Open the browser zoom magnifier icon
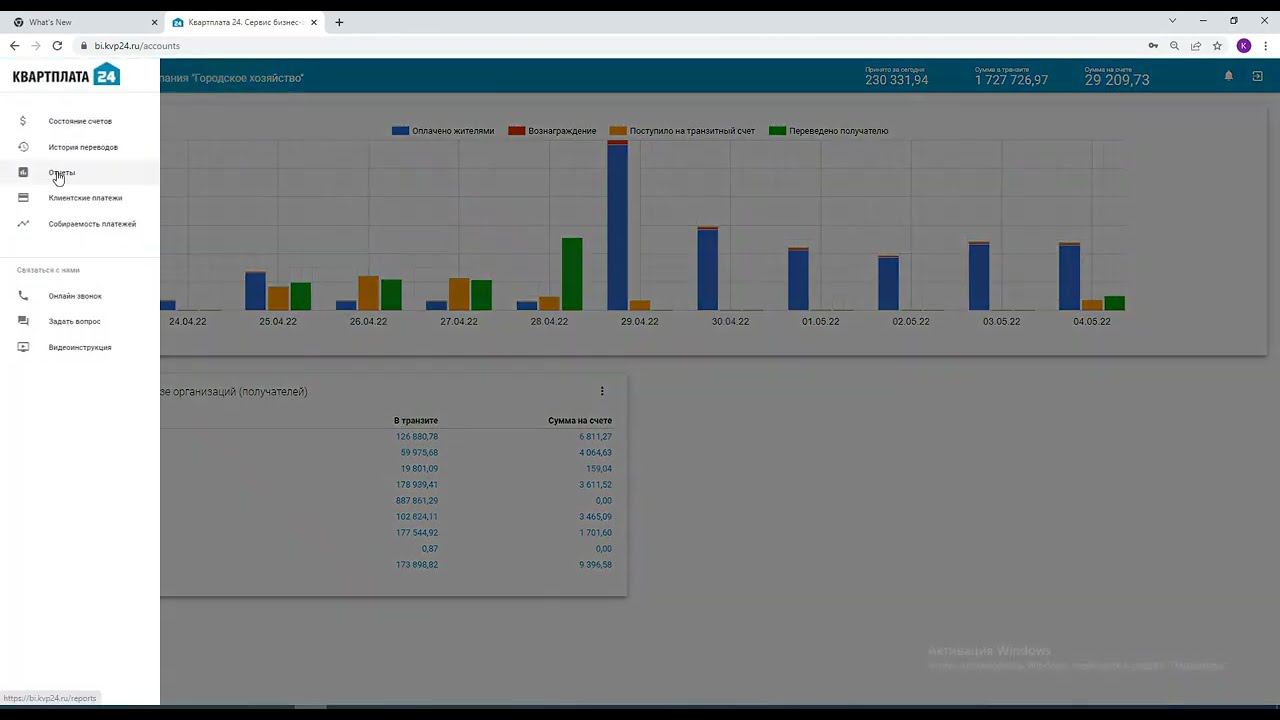This screenshot has height=720, width=1280. pos(1174,46)
